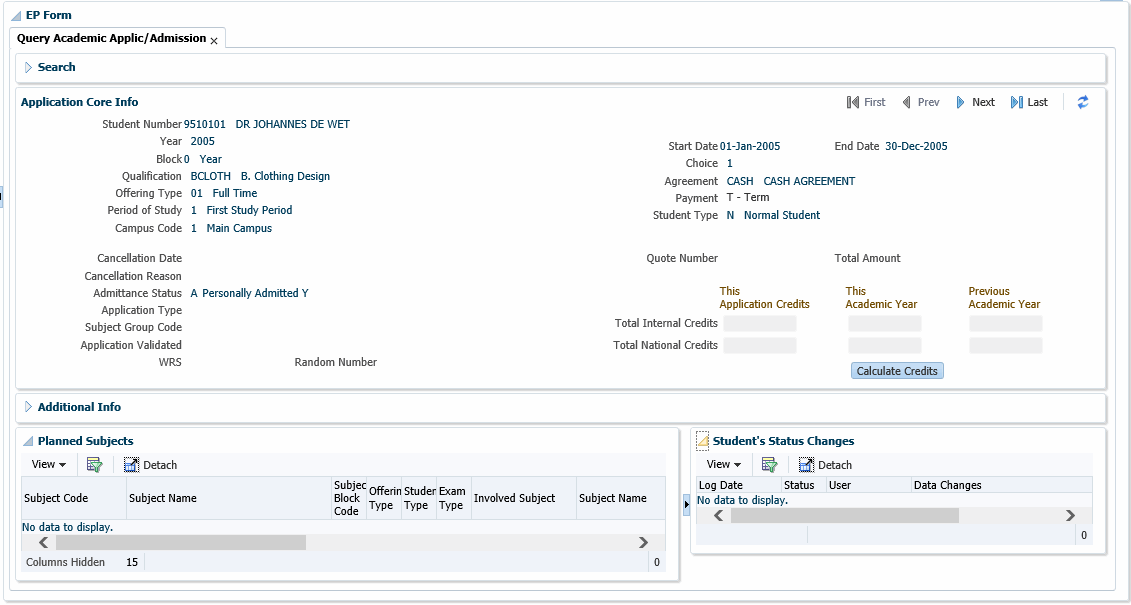Open the View menu in Student's Status Changes
Viewport: 1131px width, 605px height.
click(723, 464)
